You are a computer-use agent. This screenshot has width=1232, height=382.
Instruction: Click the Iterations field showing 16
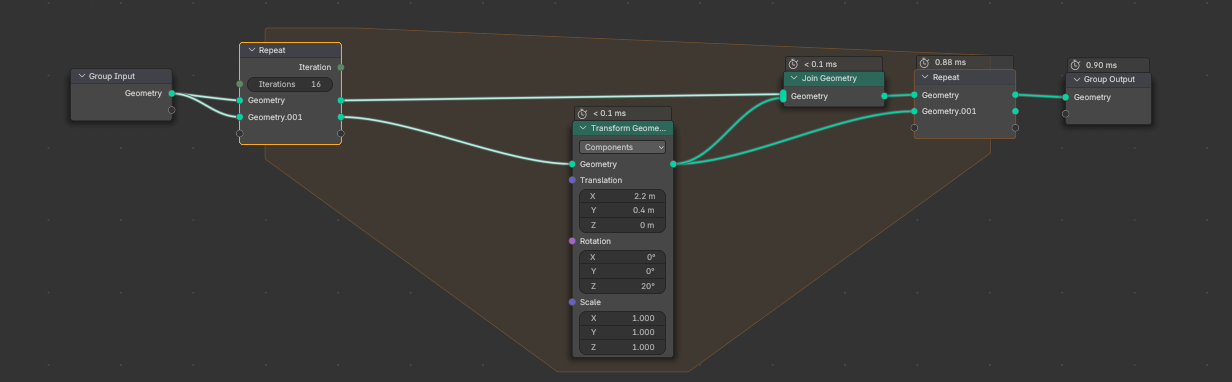pyautogui.click(x=289, y=84)
